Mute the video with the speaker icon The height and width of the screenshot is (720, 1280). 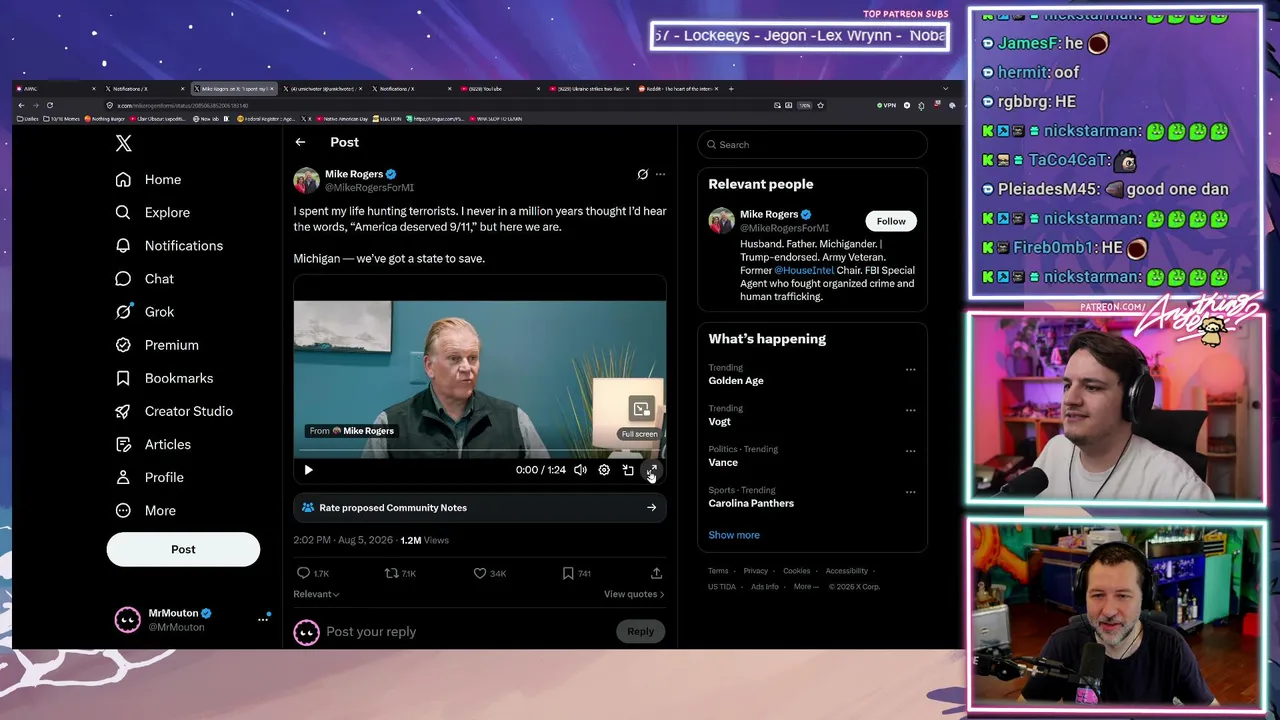(580, 470)
